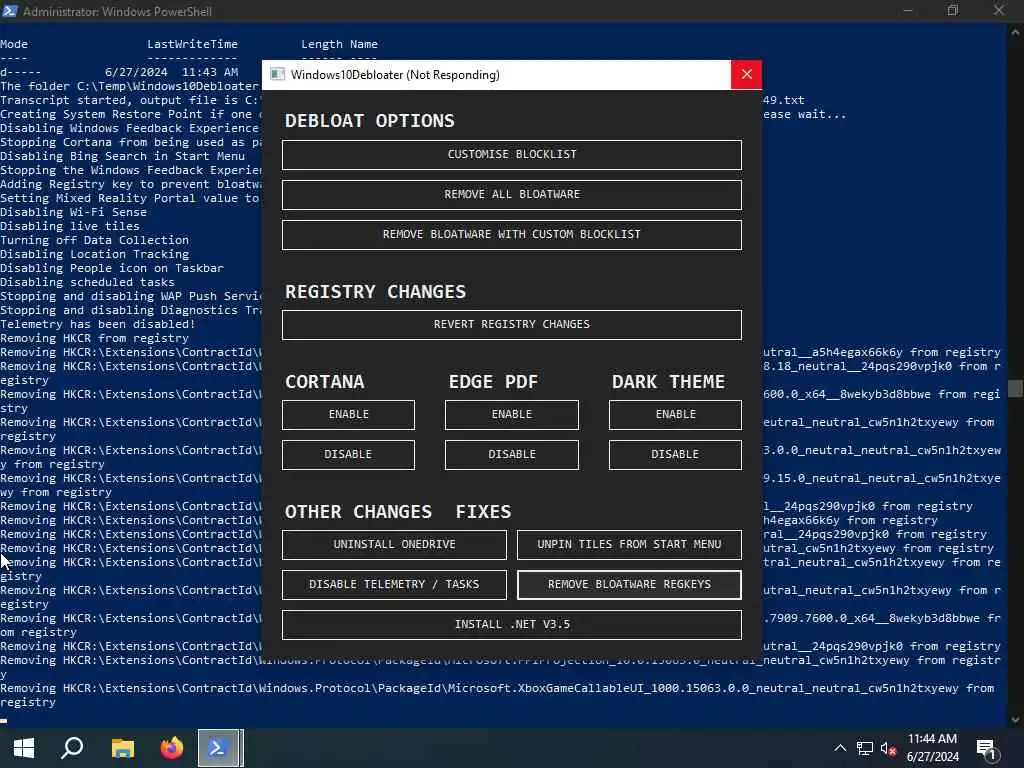Restore down the PowerShell window
Viewport: 1024px width, 768px height.
tap(953, 10)
